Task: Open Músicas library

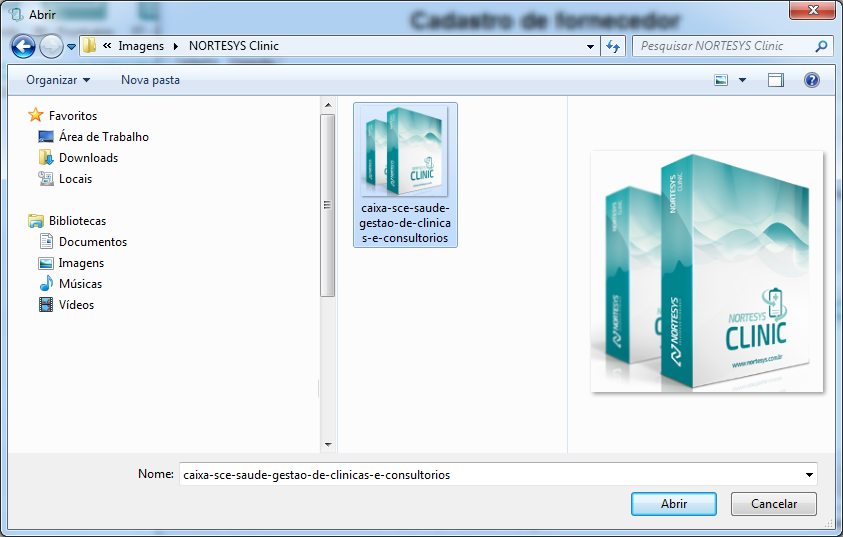Action: (x=80, y=283)
